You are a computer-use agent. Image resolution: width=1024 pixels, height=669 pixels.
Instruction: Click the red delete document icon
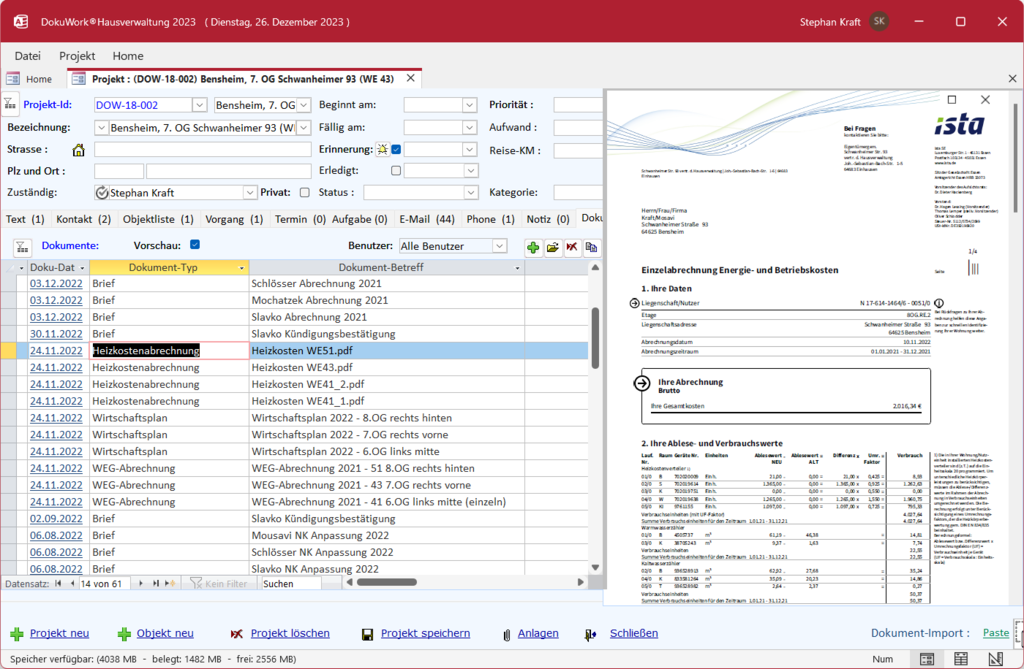point(572,247)
